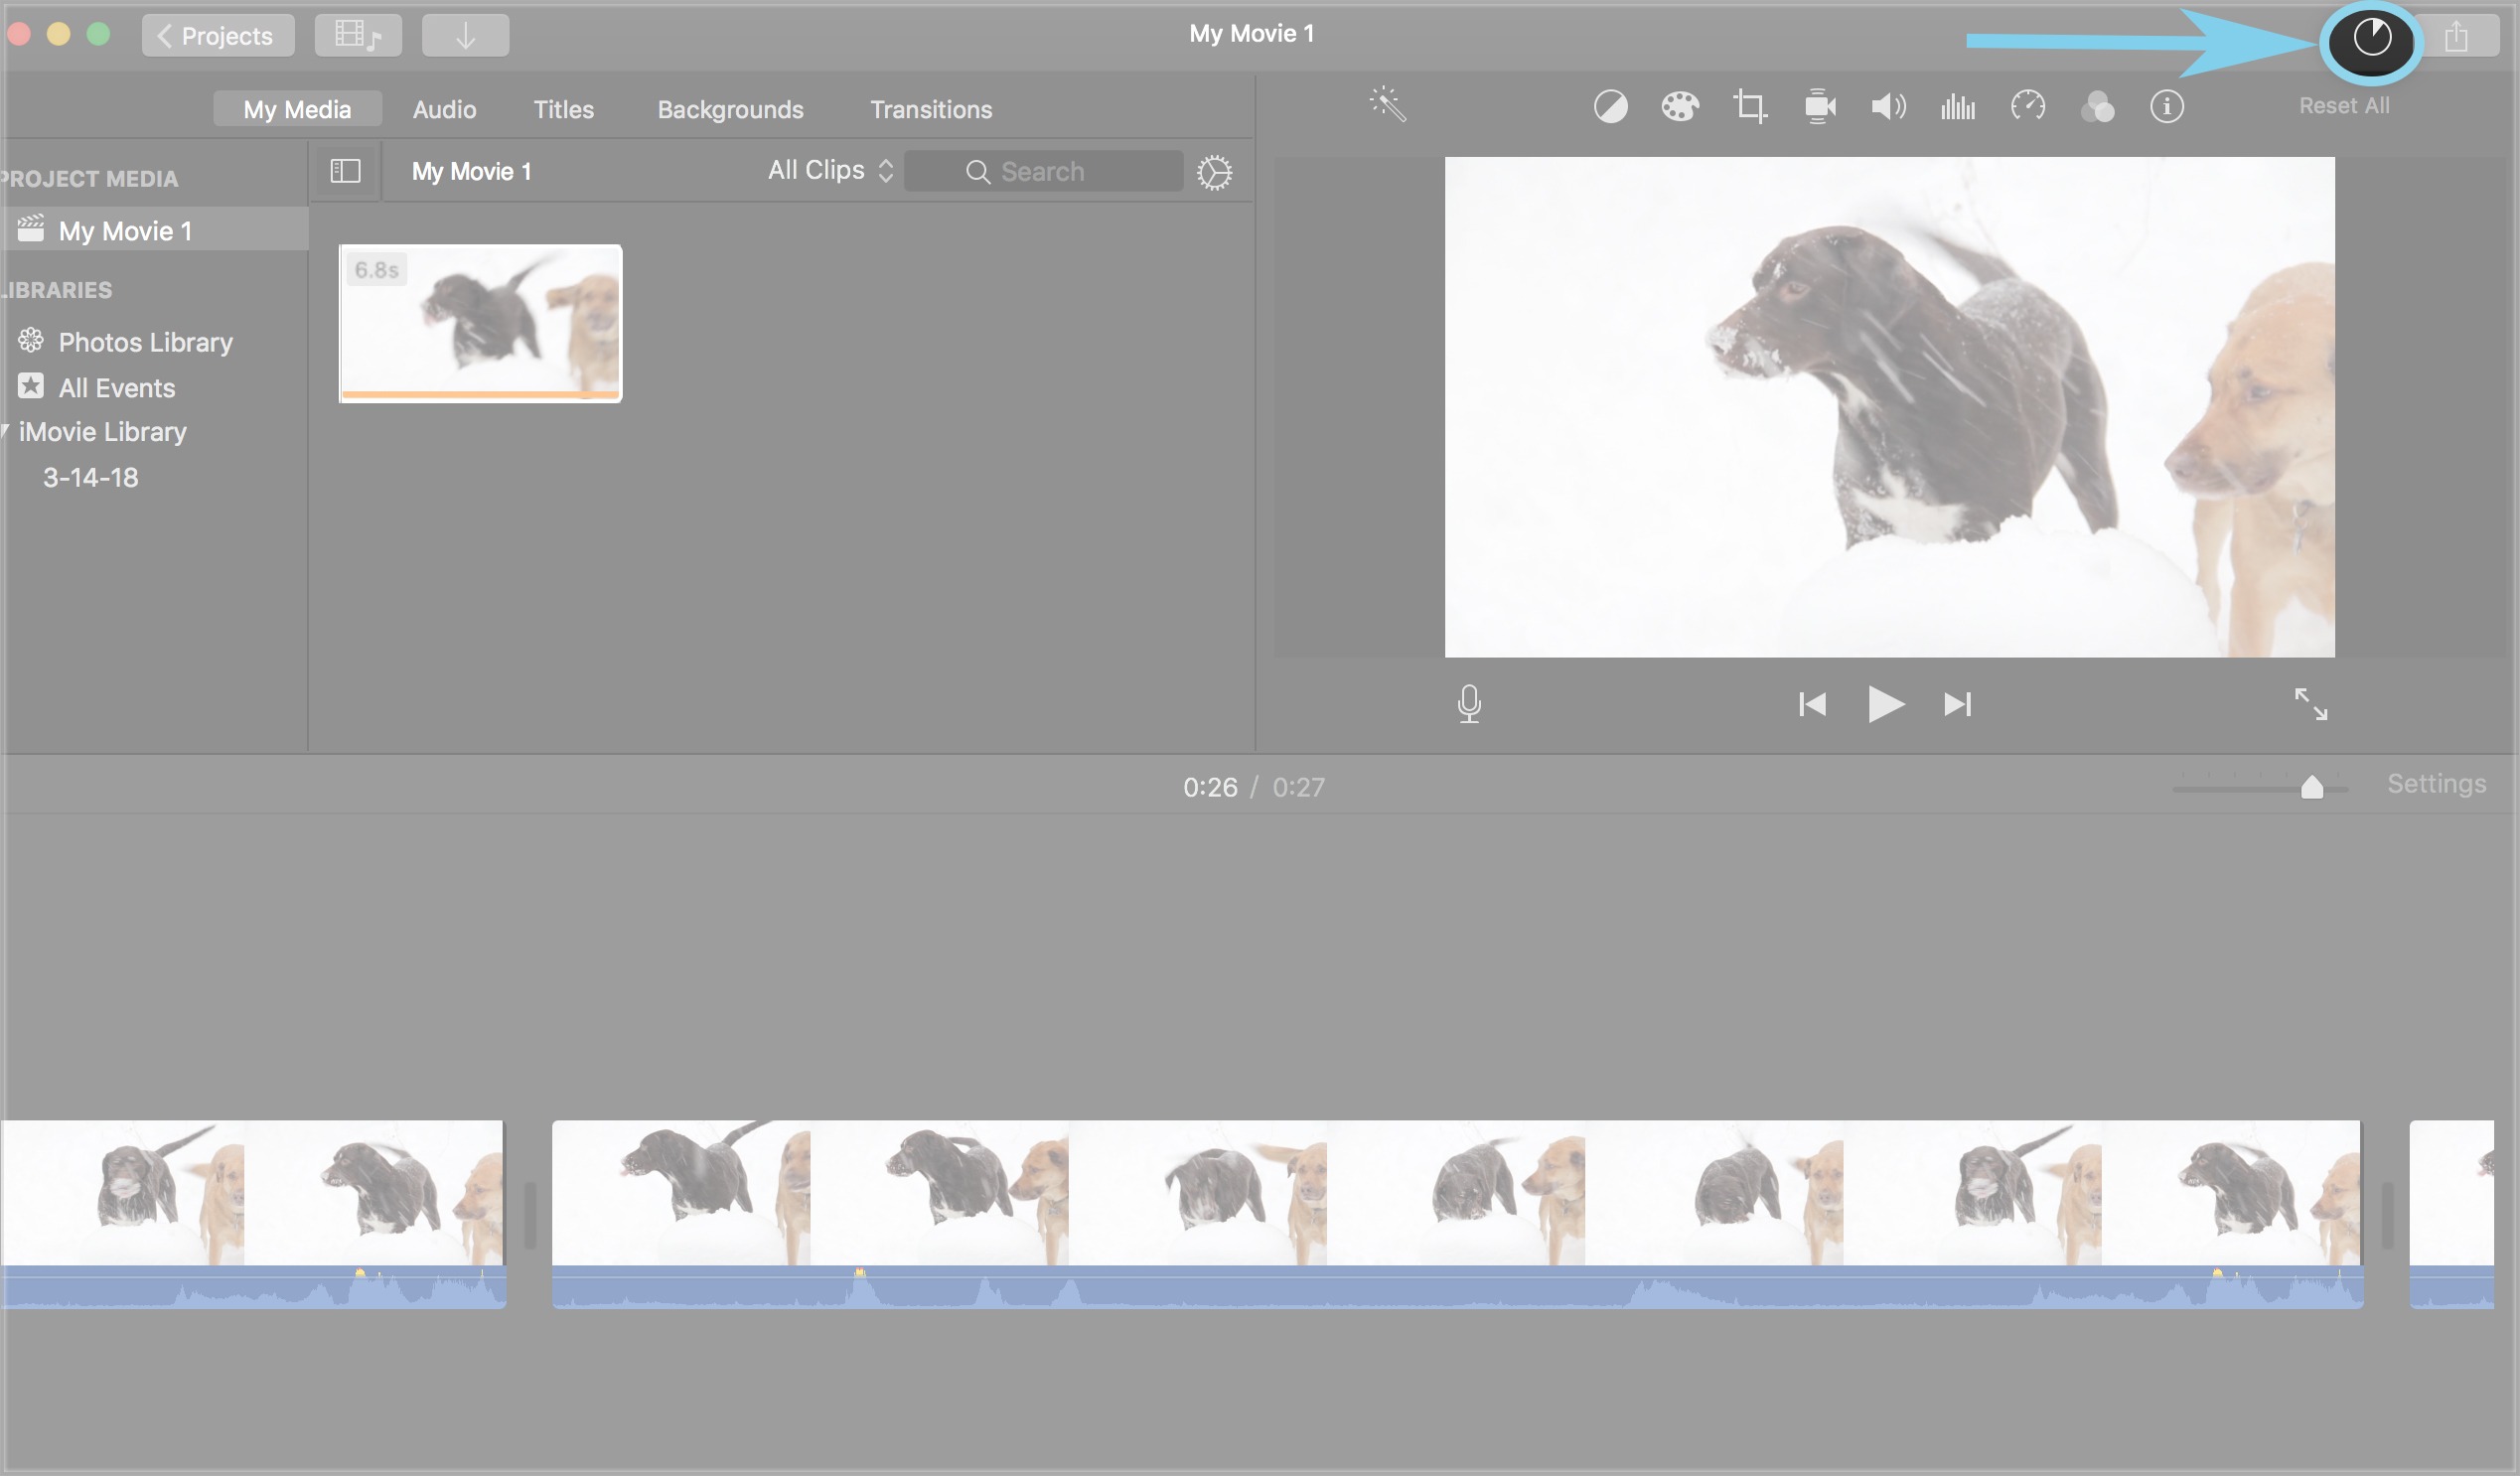Toggle the libraries sidebar visibility
The image size is (2520, 1476).
click(345, 171)
